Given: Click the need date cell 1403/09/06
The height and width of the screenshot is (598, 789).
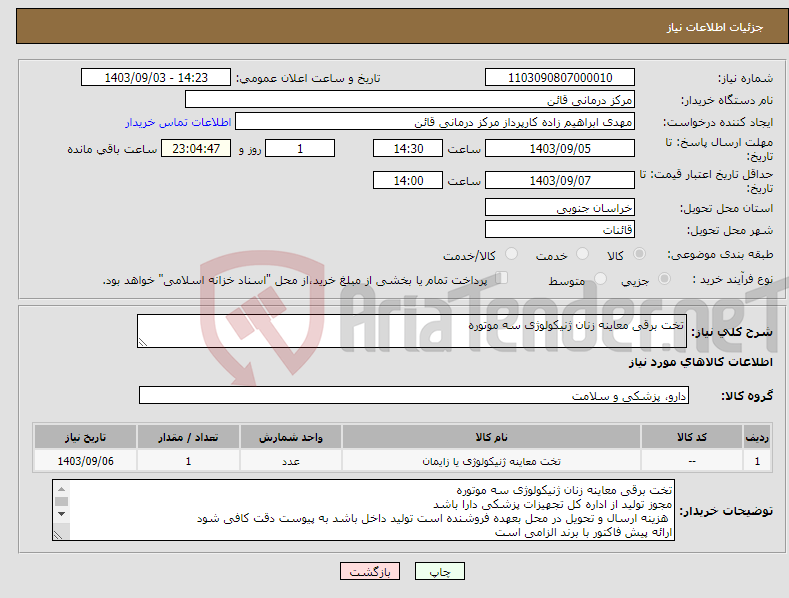Looking at the screenshot, I should pos(85,461).
